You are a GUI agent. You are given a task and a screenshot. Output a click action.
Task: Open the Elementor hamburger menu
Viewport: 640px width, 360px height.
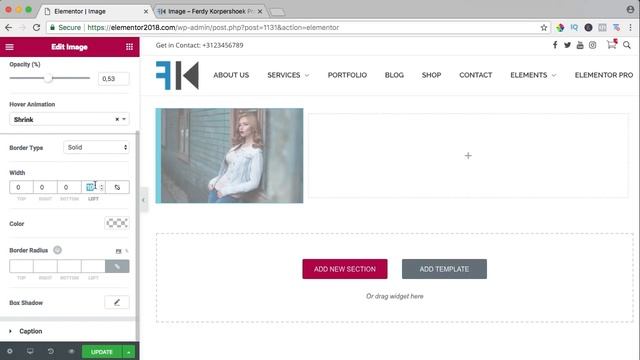click(9, 47)
